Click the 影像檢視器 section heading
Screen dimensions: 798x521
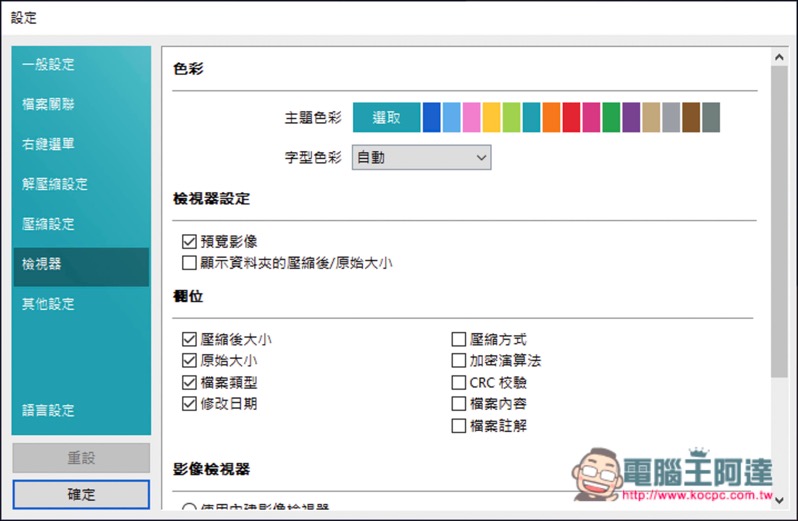point(211,469)
